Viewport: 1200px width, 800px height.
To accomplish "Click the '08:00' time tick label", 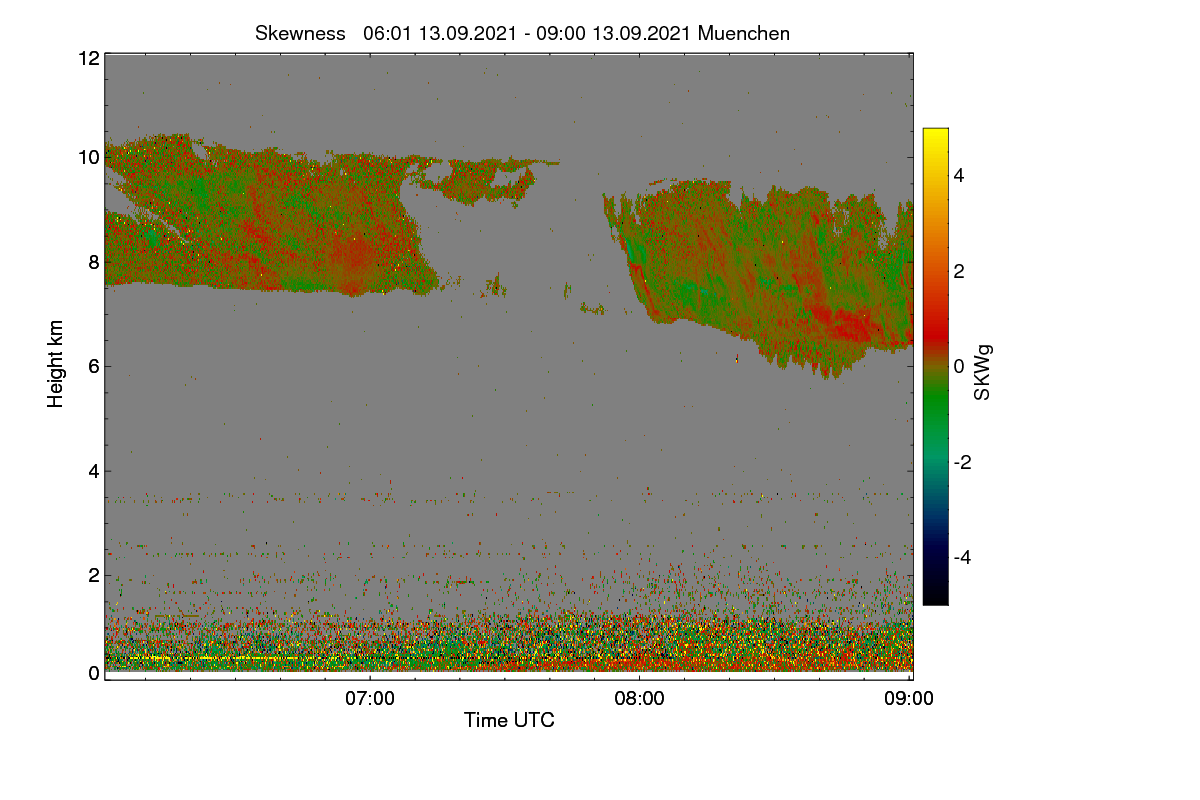I will pyautogui.click(x=640, y=699).
